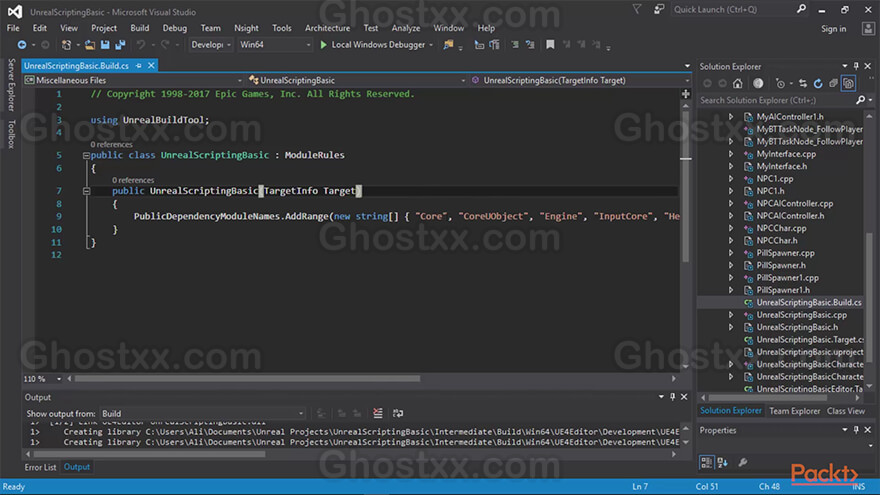880x495 pixels.
Task: Open the Architecture menu
Action: (x=327, y=28)
